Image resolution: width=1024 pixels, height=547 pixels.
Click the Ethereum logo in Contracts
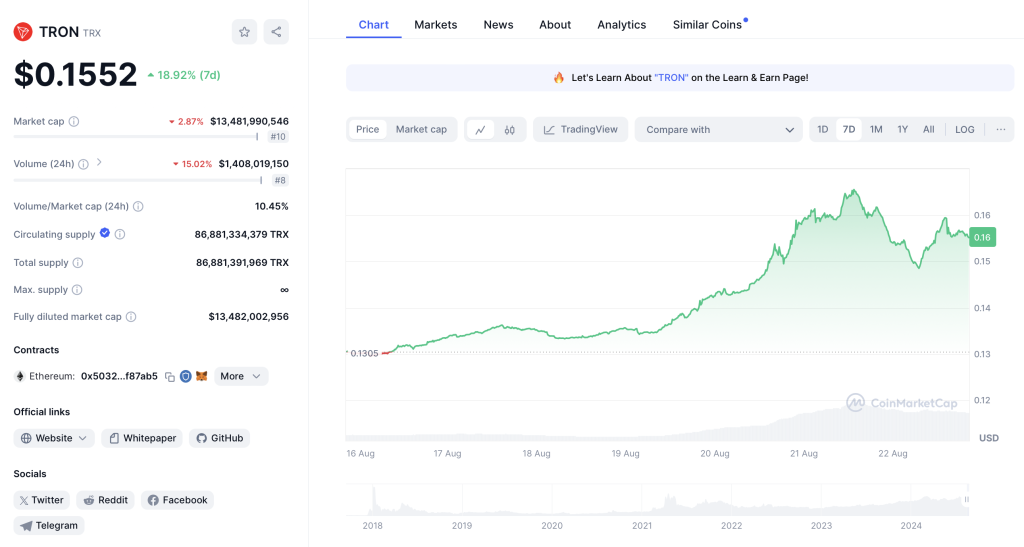[20, 377]
